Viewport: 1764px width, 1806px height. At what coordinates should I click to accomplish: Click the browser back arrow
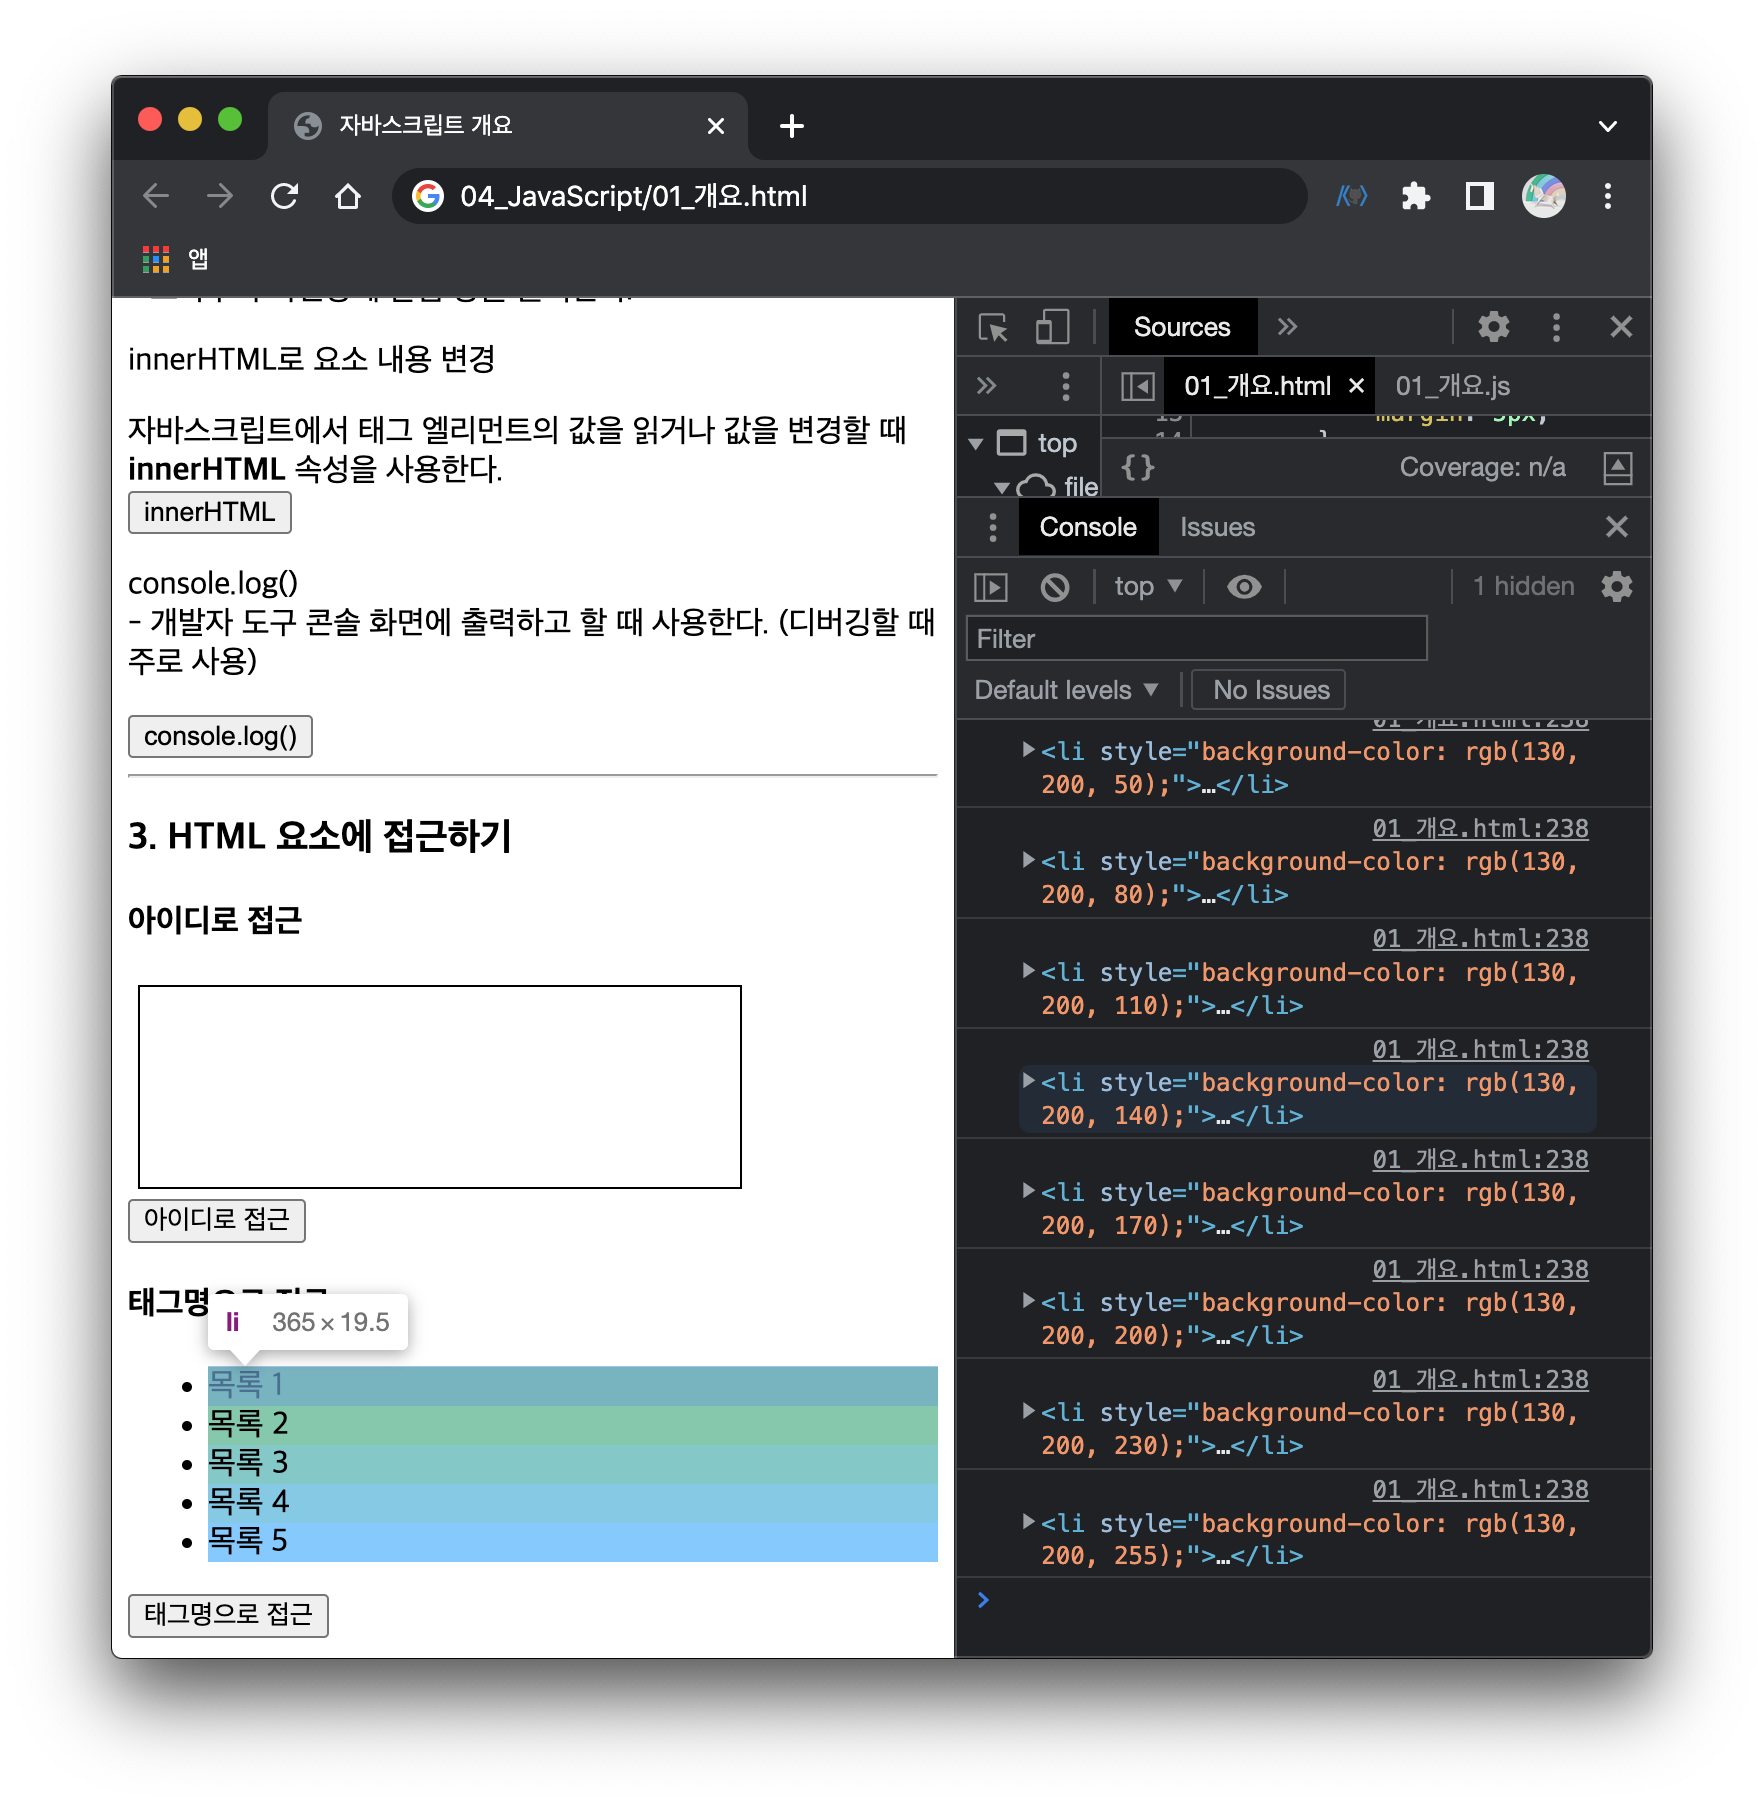point(156,196)
